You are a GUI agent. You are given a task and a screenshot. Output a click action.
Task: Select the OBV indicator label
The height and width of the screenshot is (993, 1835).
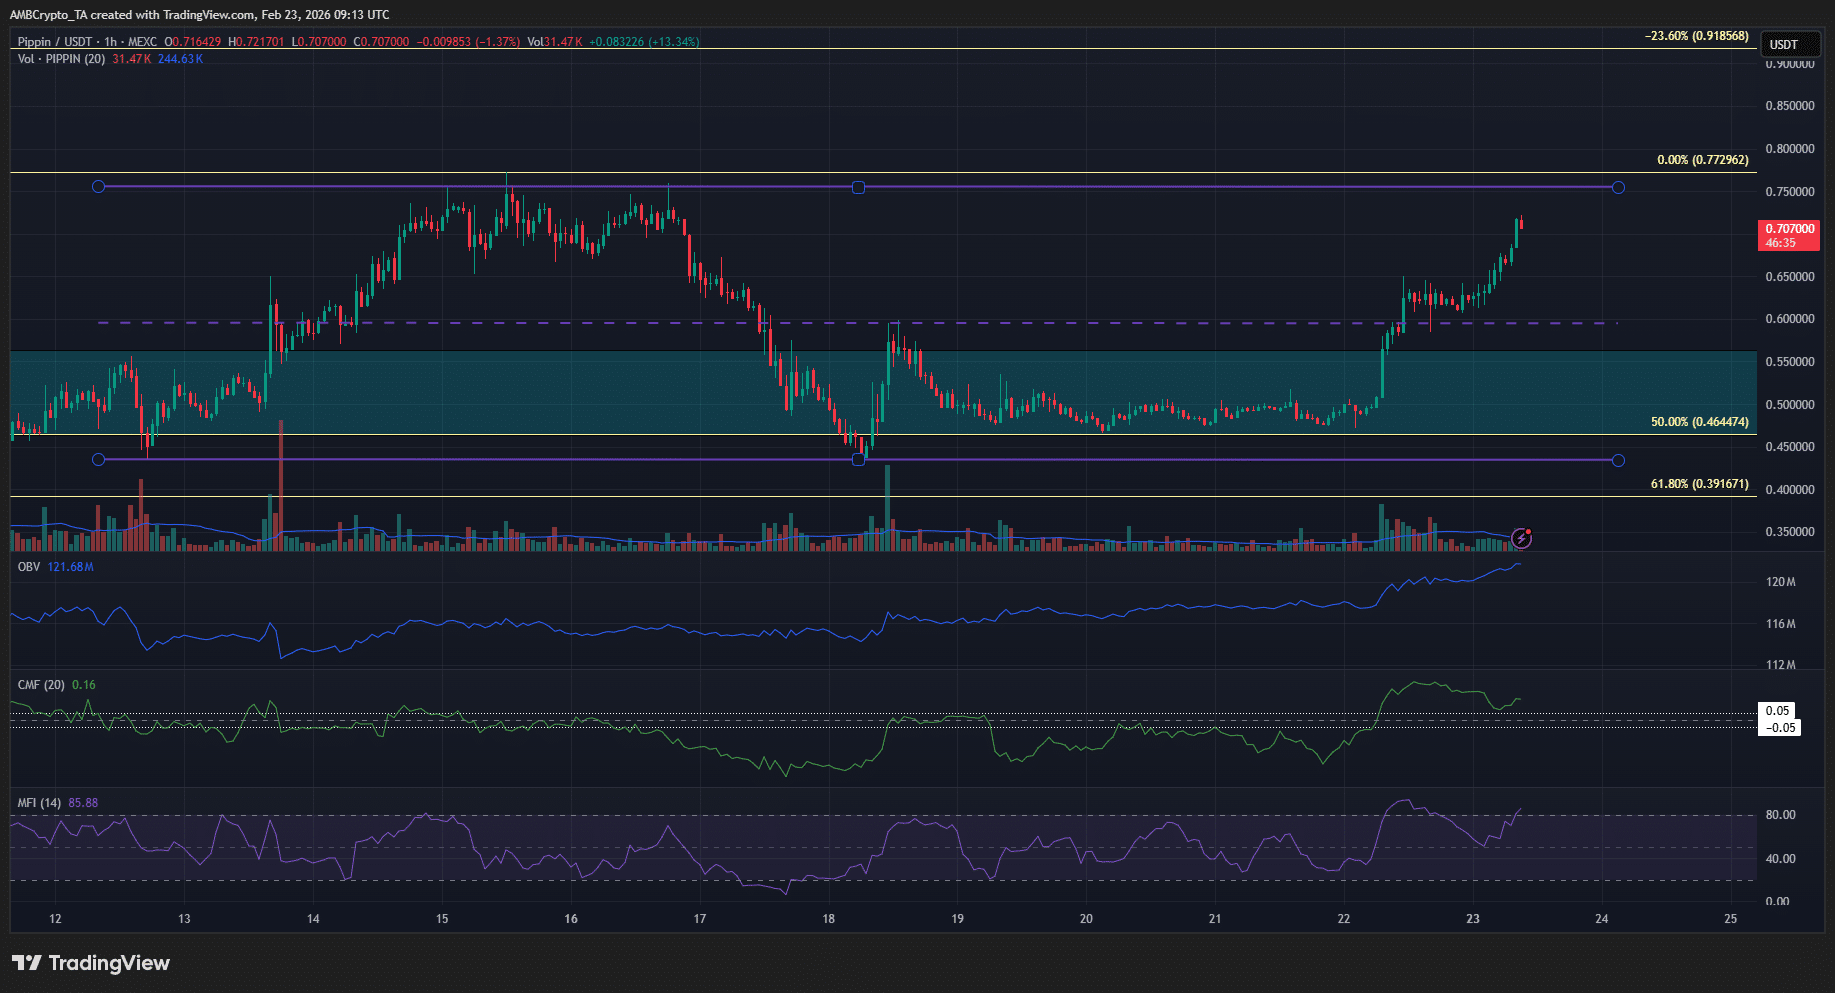point(27,566)
